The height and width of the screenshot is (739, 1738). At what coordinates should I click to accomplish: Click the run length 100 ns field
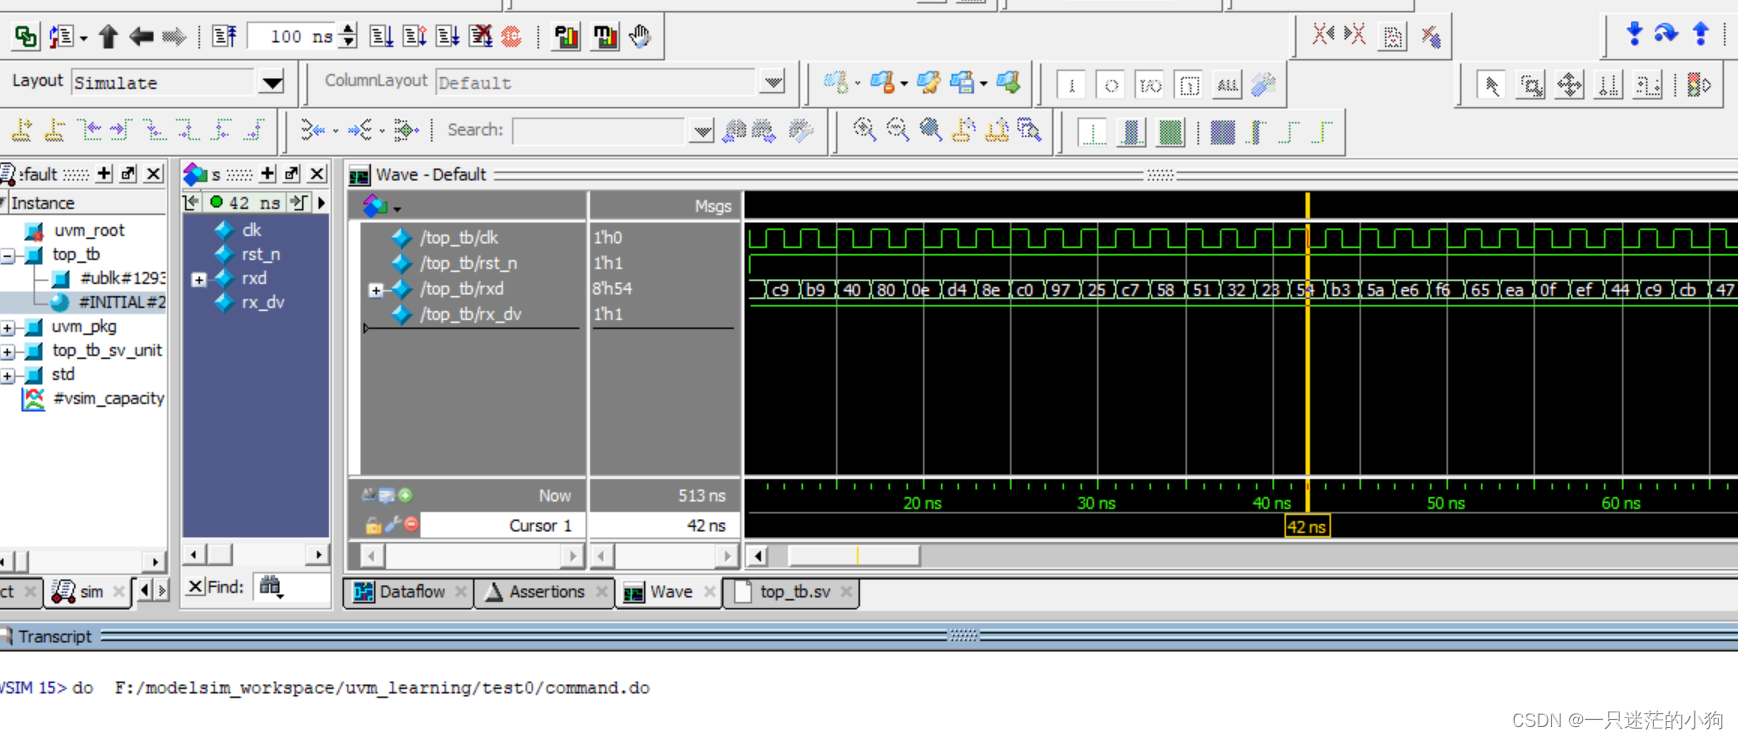[x=293, y=37]
